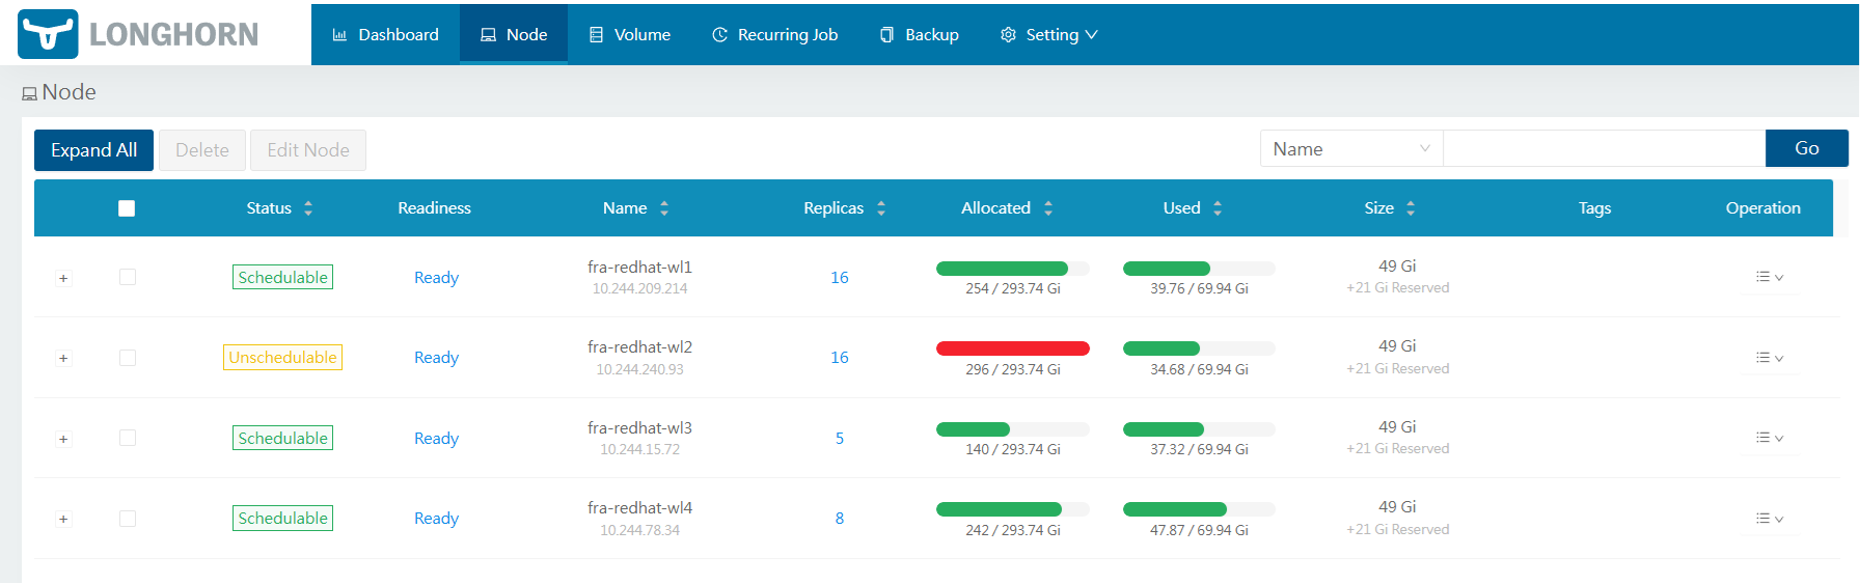Screen dimensions: 1860x583
Task: Select the checkbox for node fra-redhat-wl3
Action: click(x=127, y=438)
